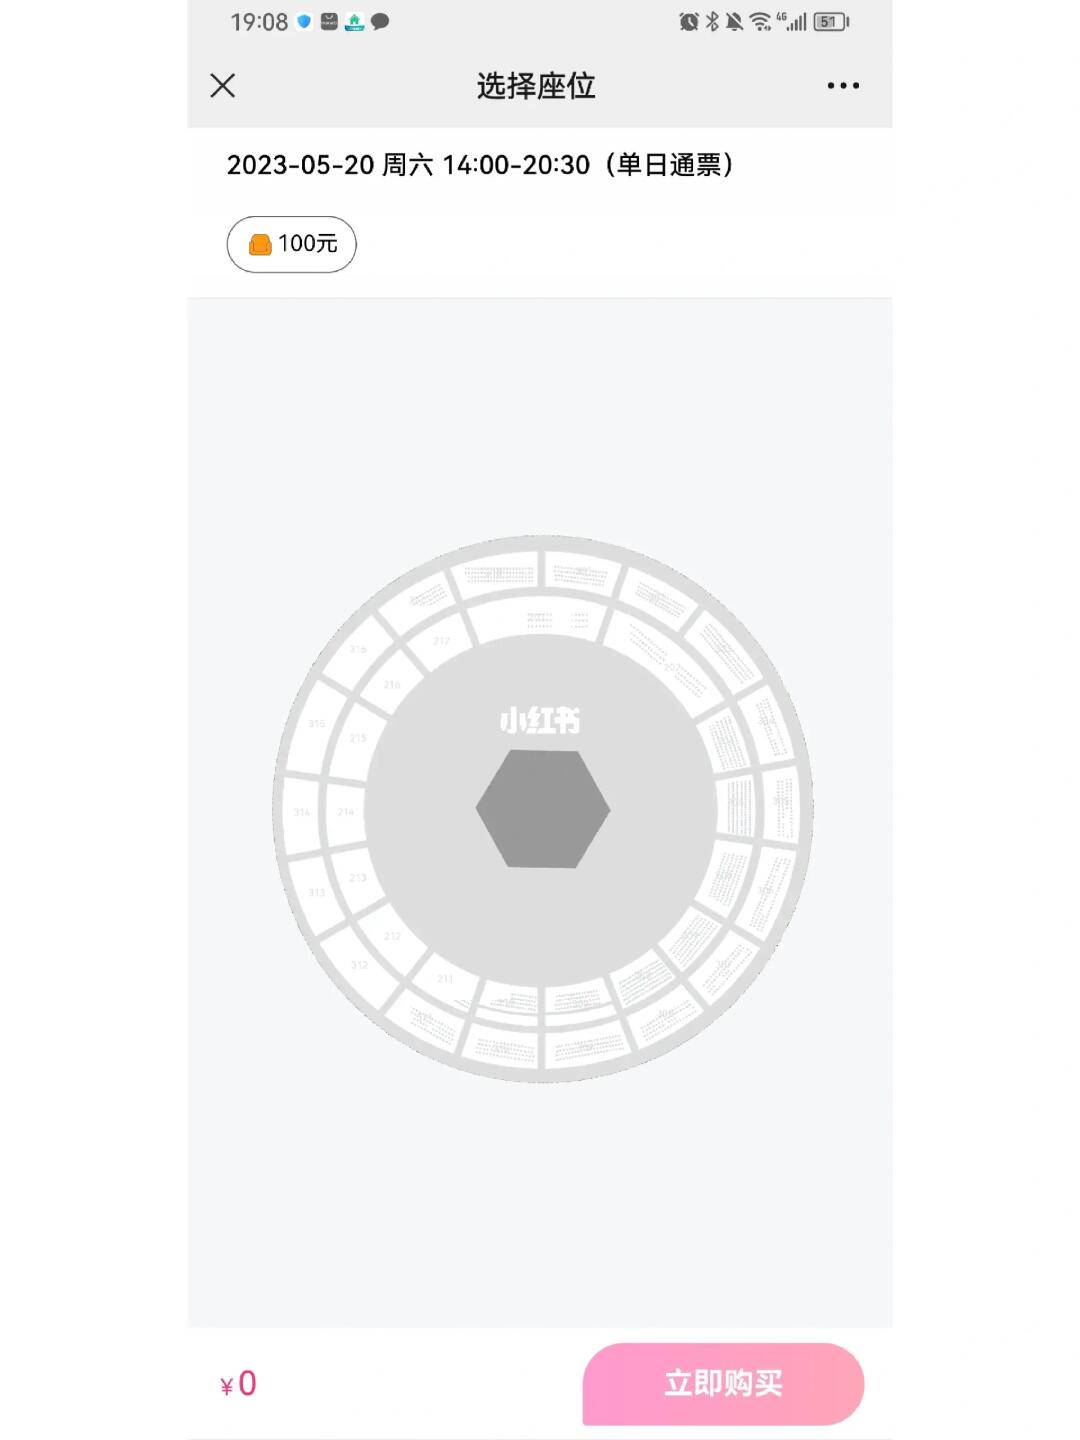Tap section 216 on venue map

tap(392, 685)
